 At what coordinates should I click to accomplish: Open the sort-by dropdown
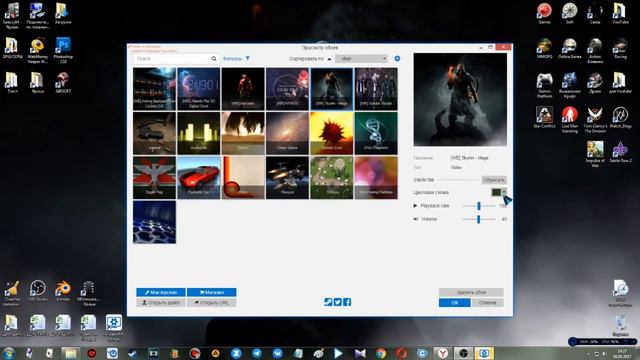click(361, 59)
